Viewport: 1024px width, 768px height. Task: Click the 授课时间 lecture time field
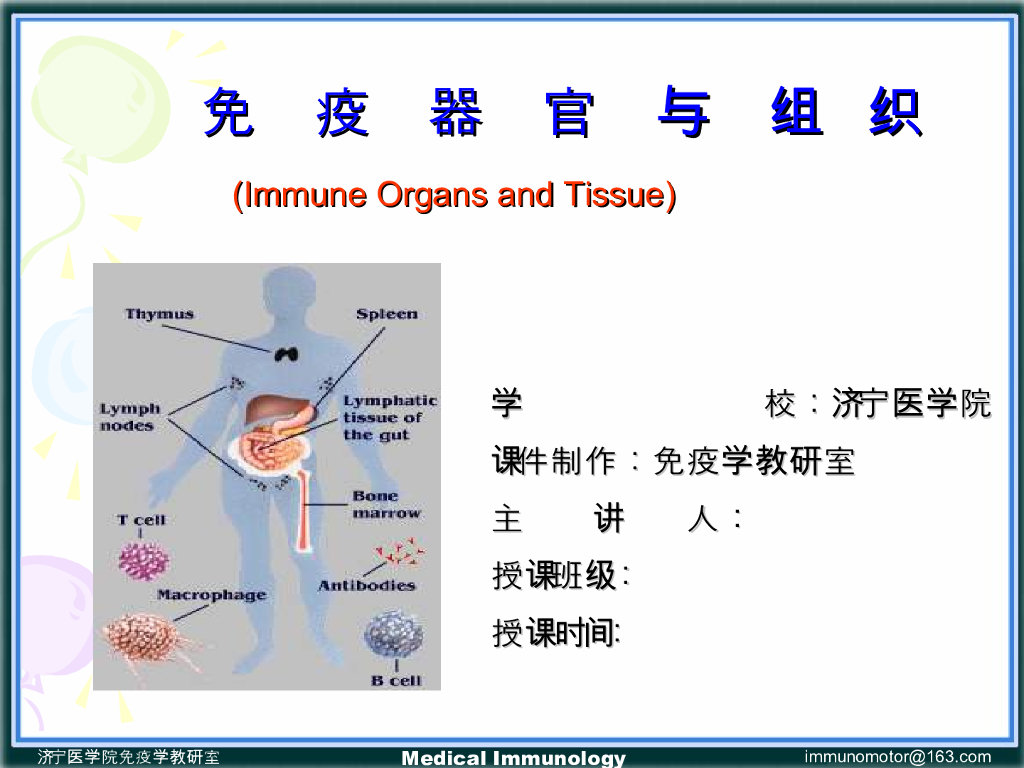[556, 633]
